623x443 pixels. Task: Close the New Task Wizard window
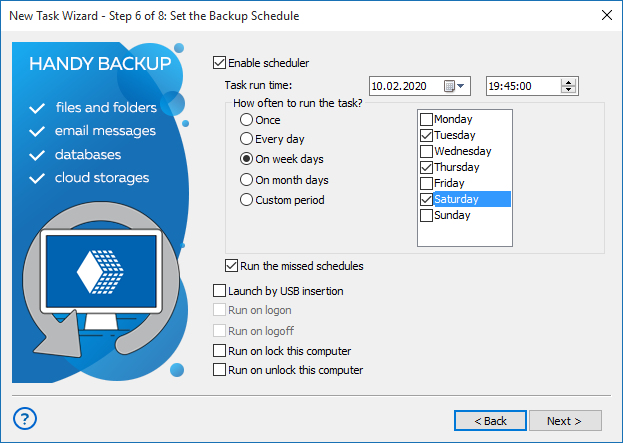[x=607, y=15]
